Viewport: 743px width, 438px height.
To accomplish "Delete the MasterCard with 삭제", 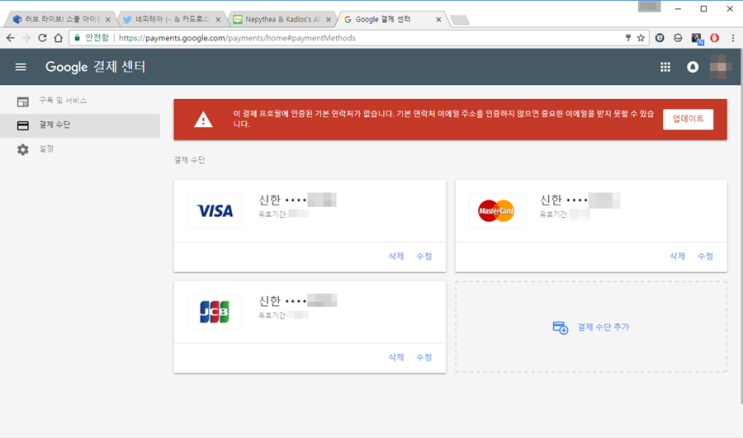I will coord(677,256).
